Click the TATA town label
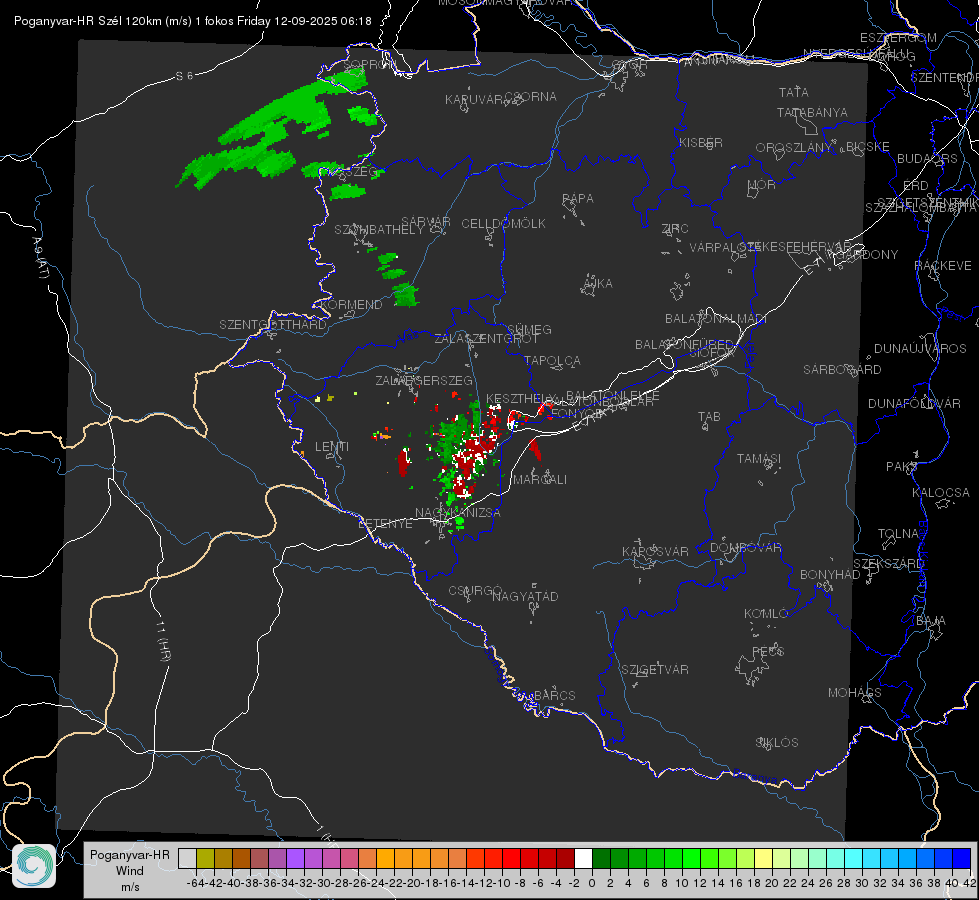The width and height of the screenshot is (979, 900). (794, 92)
